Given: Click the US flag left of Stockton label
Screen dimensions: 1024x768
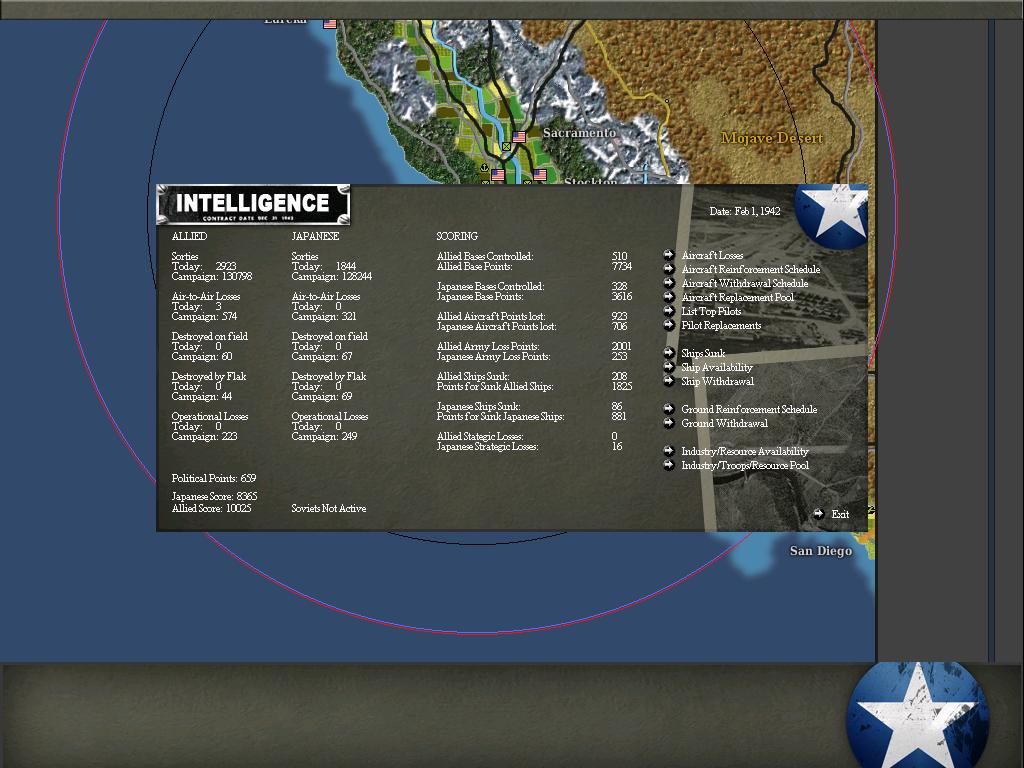Looking at the screenshot, I should click(x=539, y=175).
